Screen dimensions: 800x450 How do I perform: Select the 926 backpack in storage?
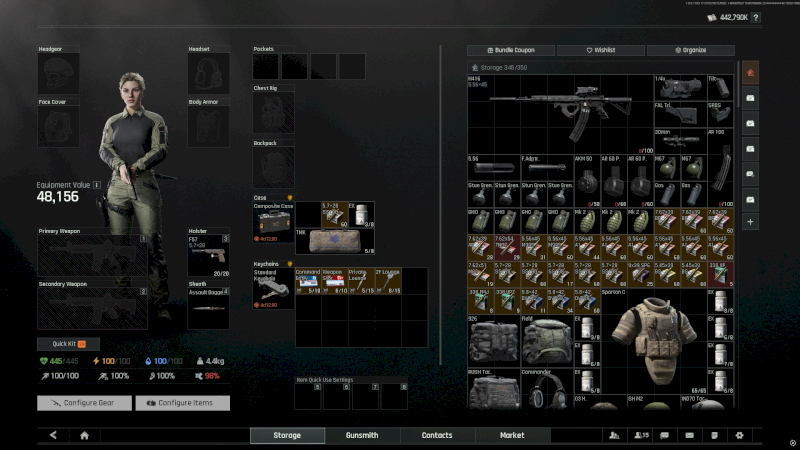coord(493,341)
